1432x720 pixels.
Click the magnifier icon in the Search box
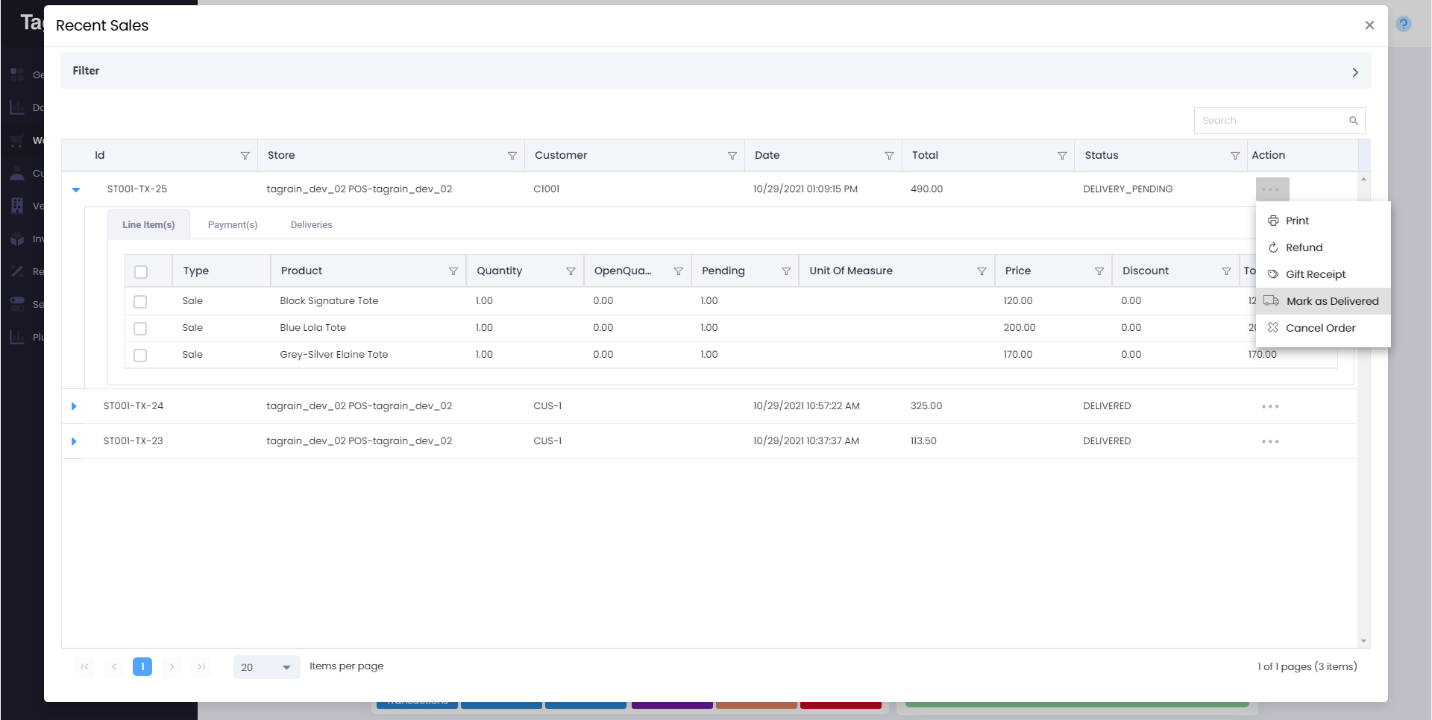[1355, 120]
